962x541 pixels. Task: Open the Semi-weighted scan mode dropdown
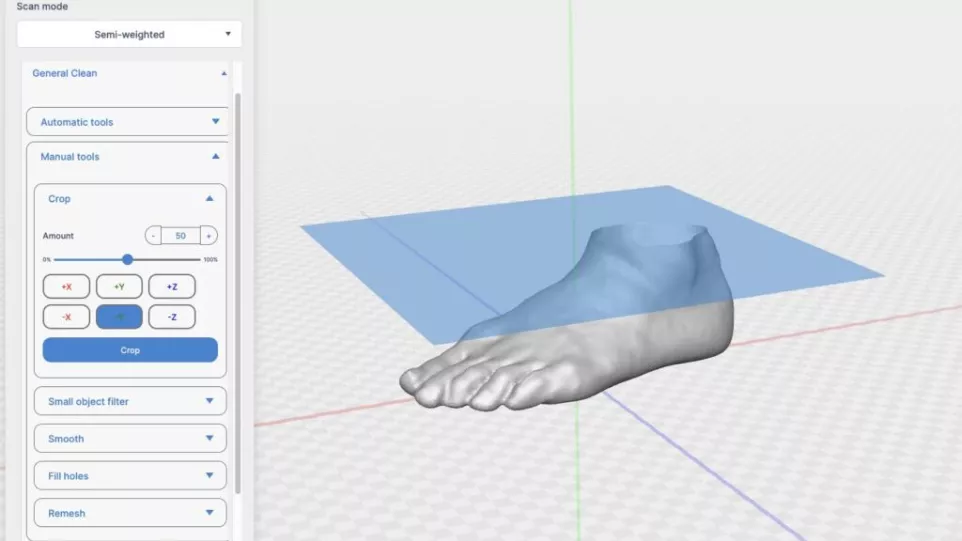(129, 34)
